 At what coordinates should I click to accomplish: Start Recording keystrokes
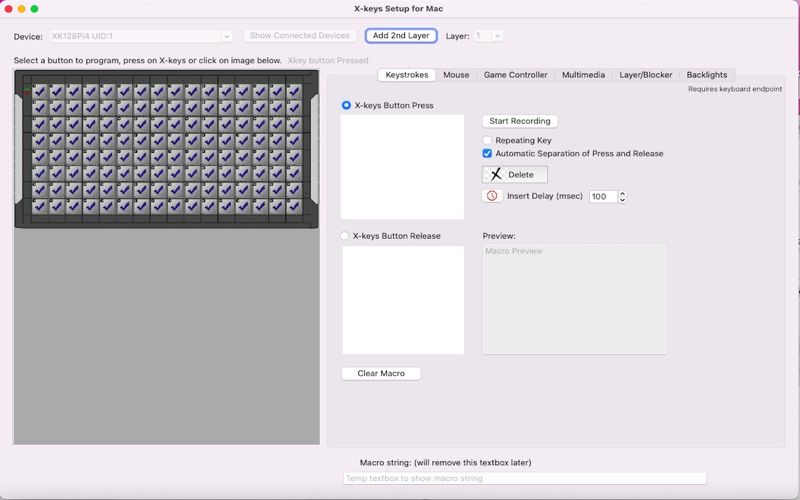pos(519,121)
